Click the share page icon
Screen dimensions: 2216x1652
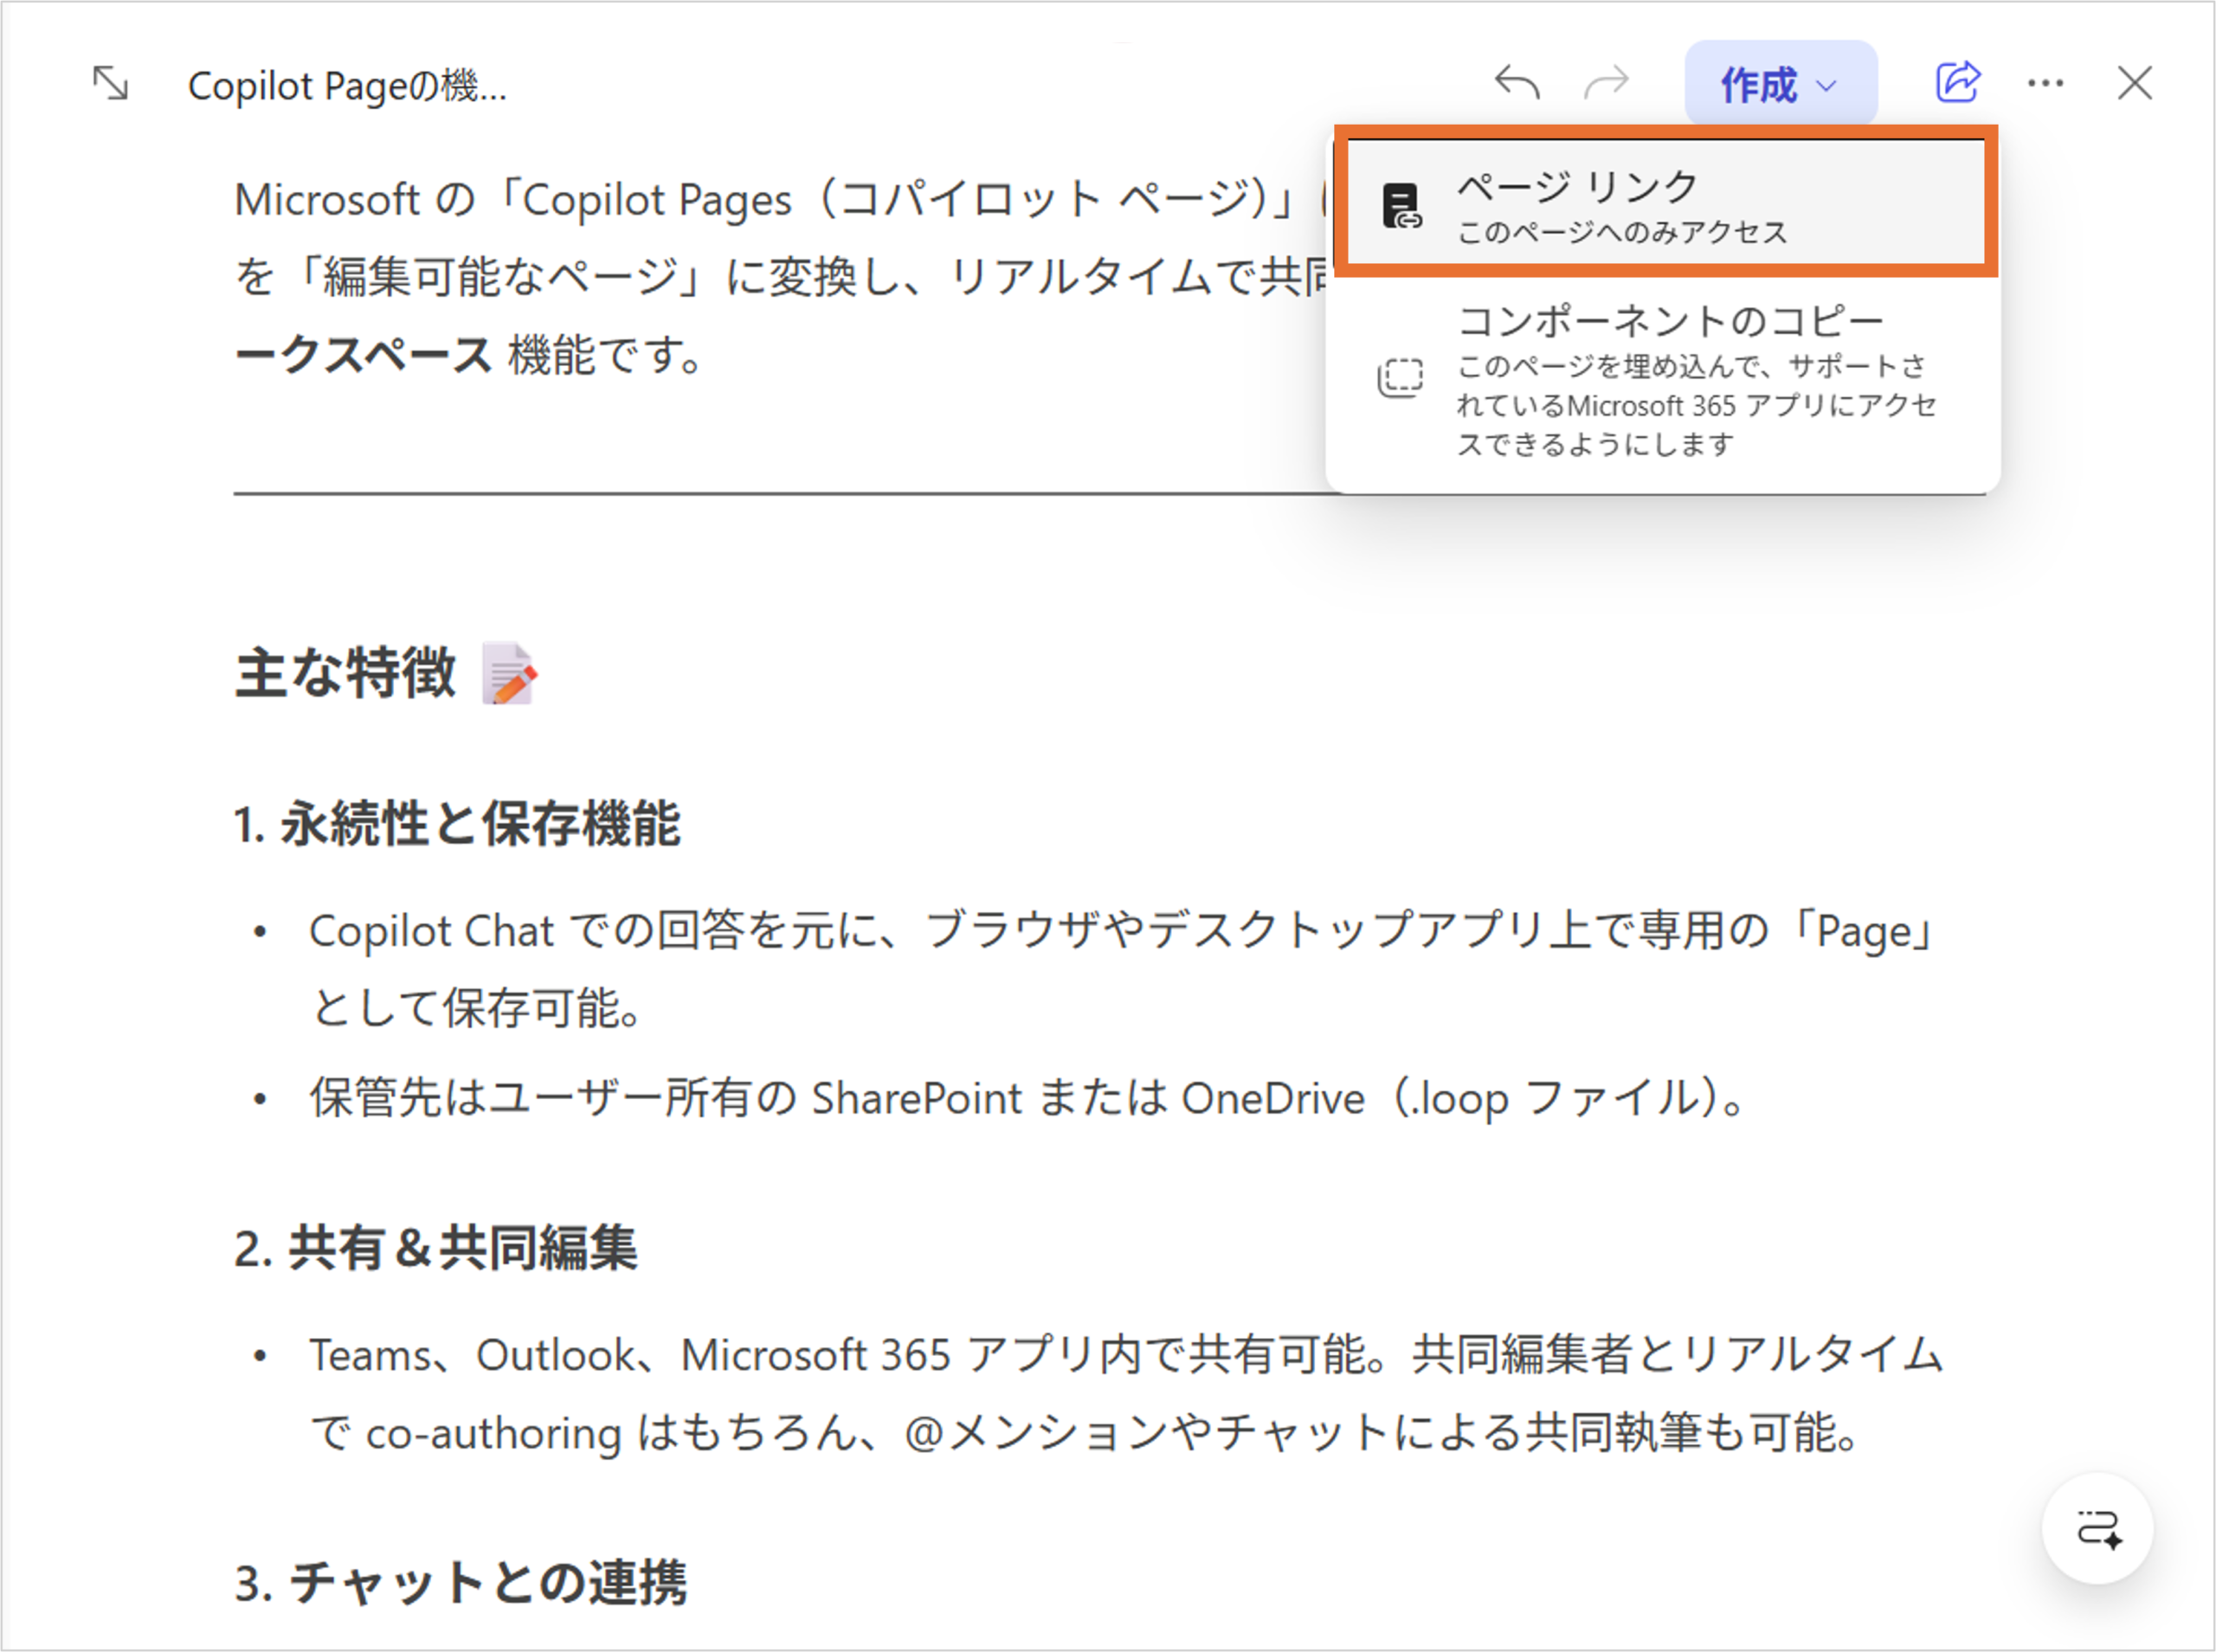1957,83
